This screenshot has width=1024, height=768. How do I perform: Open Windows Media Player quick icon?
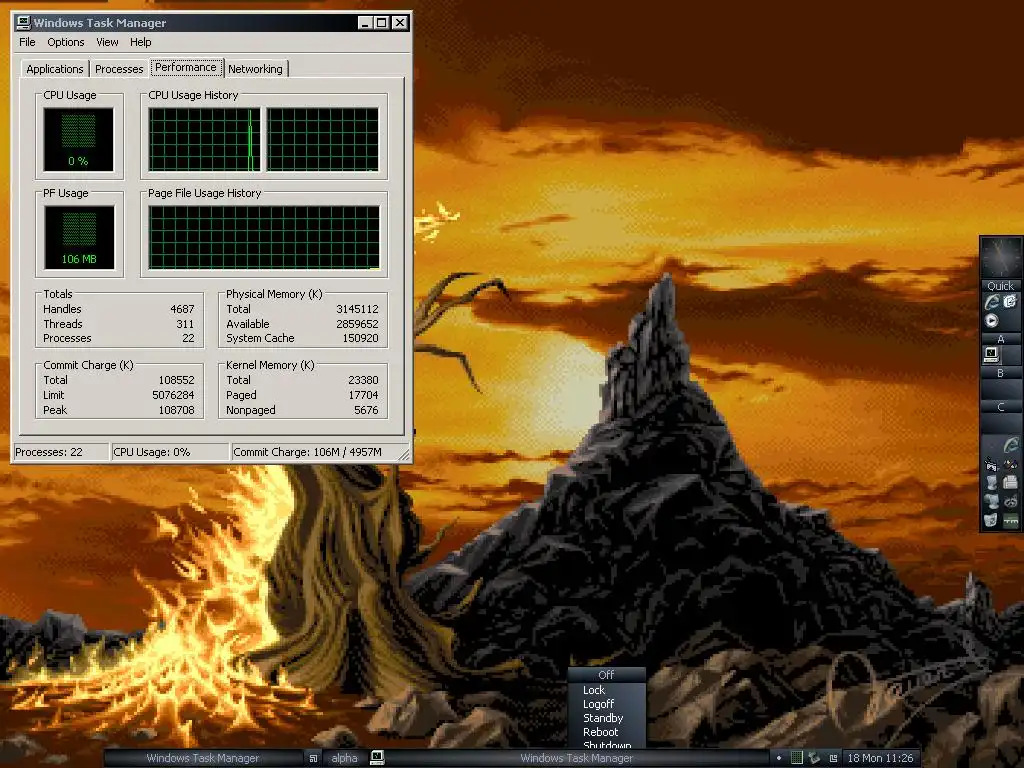[x=991, y=321]
